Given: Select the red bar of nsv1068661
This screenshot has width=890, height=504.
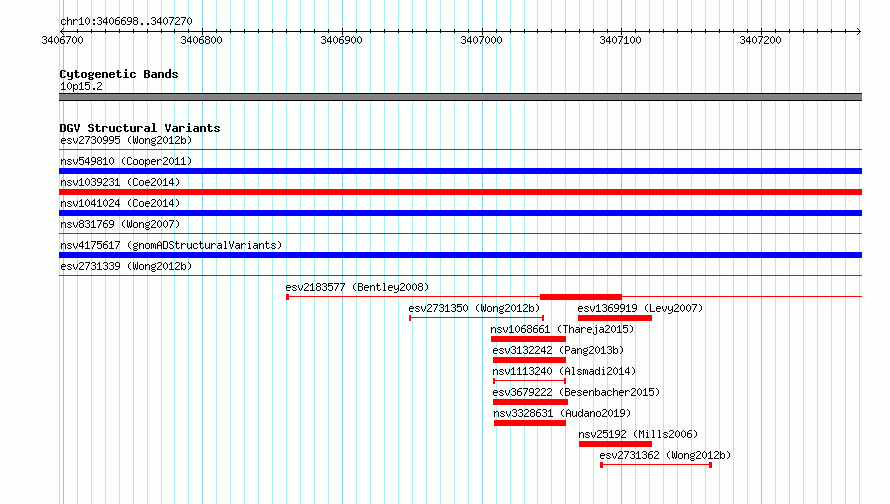Looking at the screenshot, I should click(528, 339).
